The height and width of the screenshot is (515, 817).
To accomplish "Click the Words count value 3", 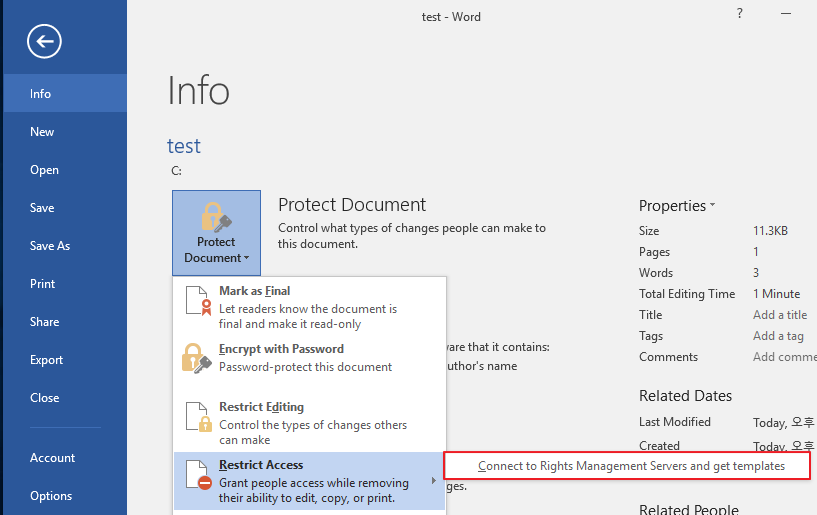I will [756, 273].
